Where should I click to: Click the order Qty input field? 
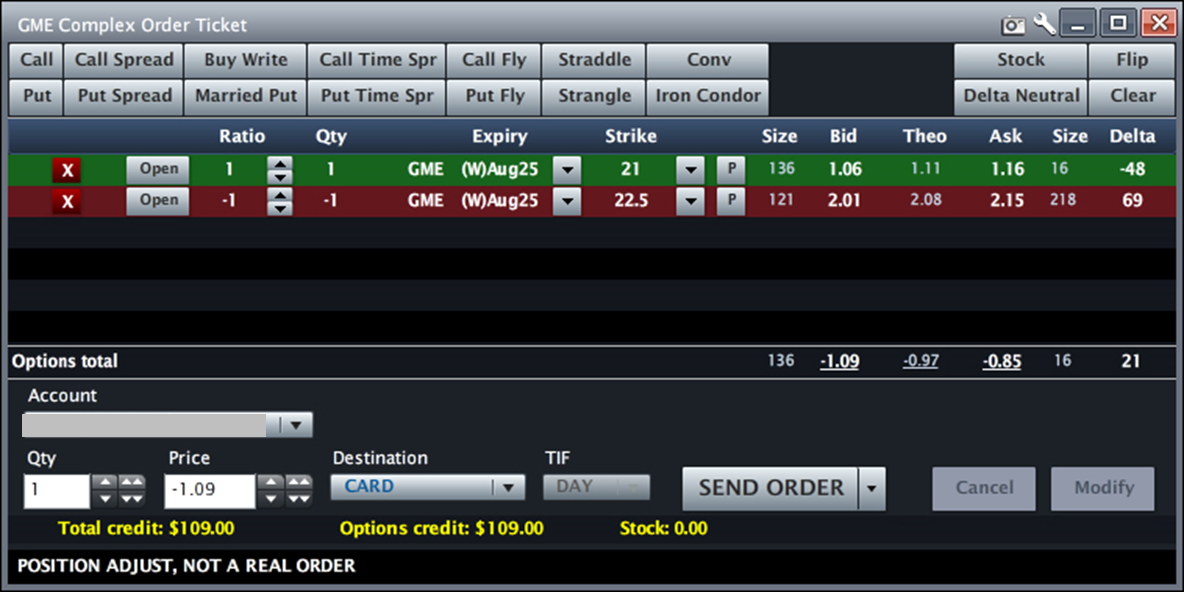[57, 491]
